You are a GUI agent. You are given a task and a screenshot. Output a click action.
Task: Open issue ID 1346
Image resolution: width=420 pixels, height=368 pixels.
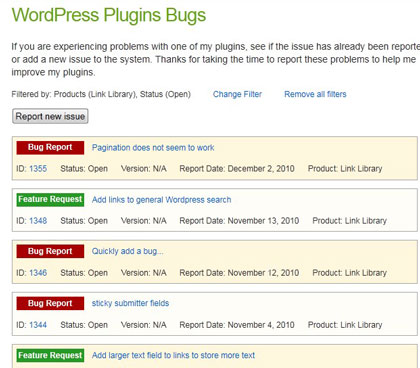tap(38, 273)
